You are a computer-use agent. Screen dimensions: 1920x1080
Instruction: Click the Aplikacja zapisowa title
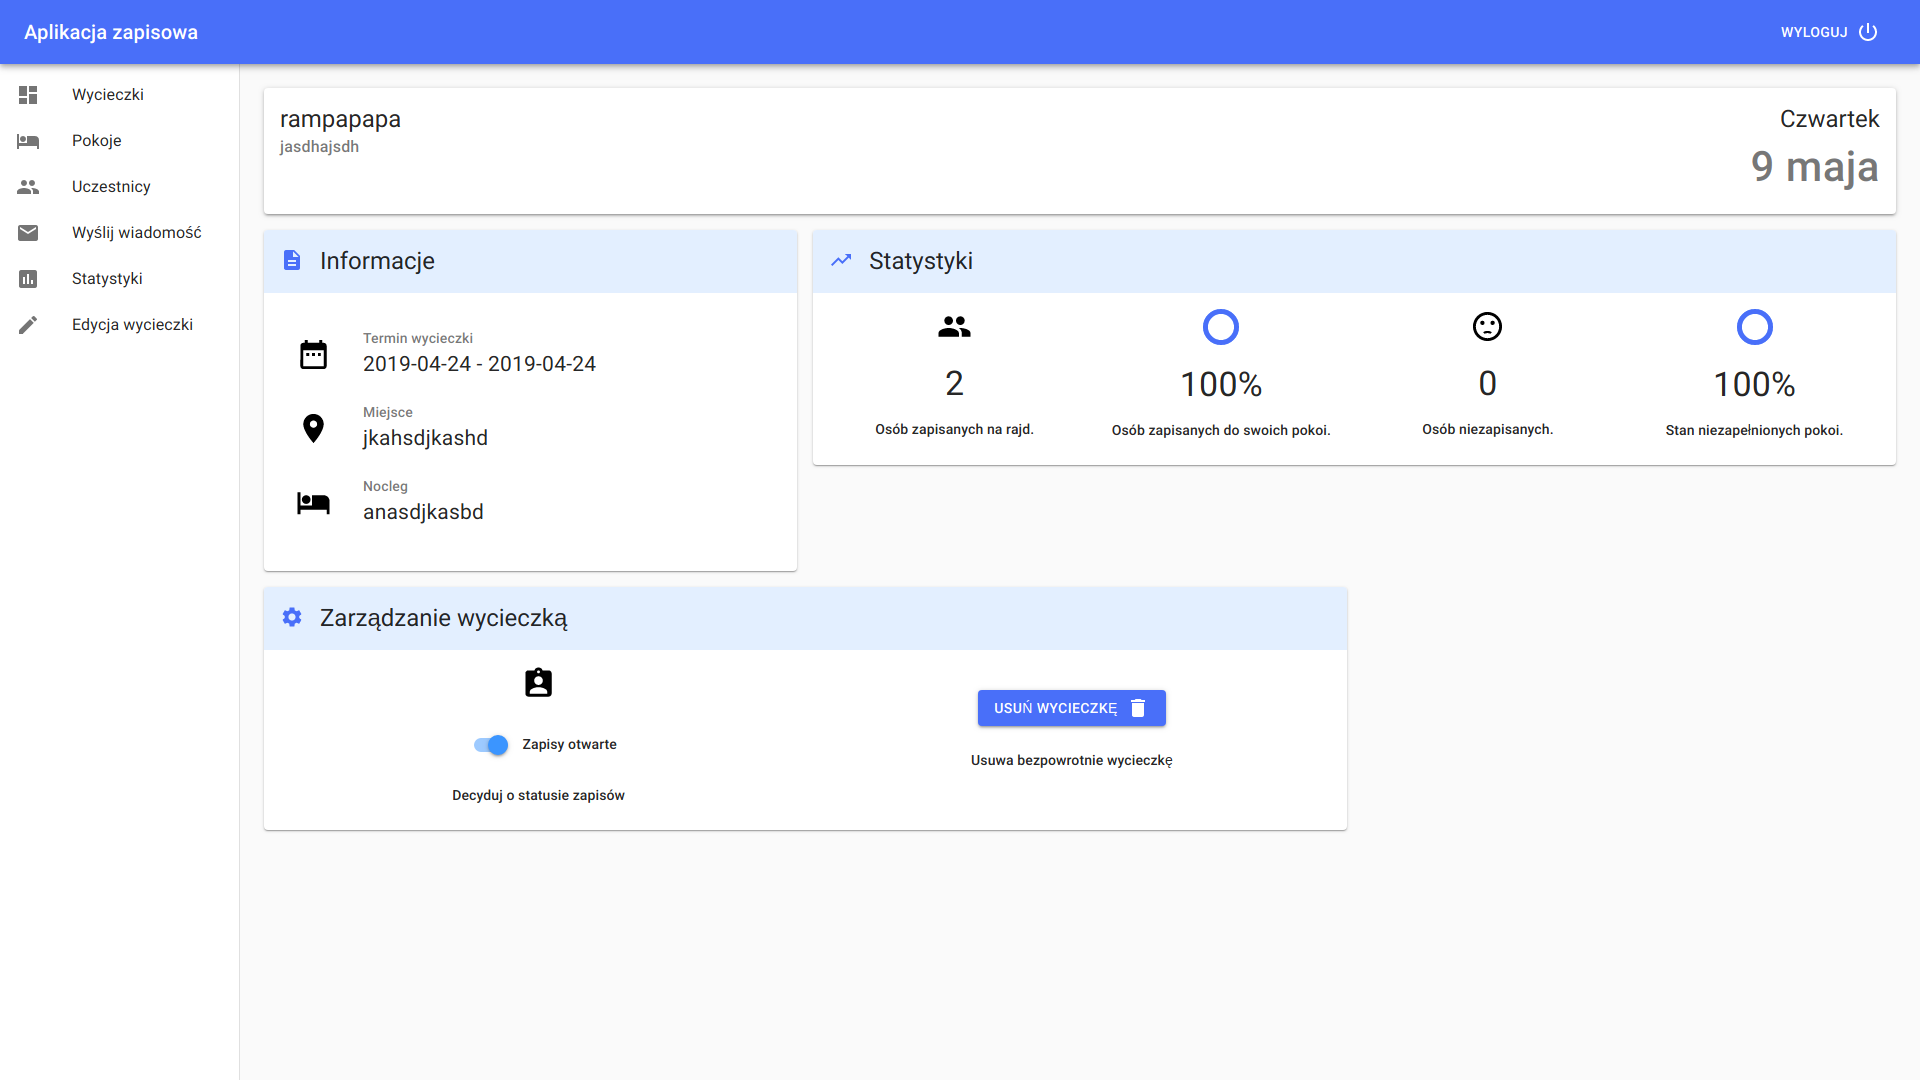[x=111, y=32]
